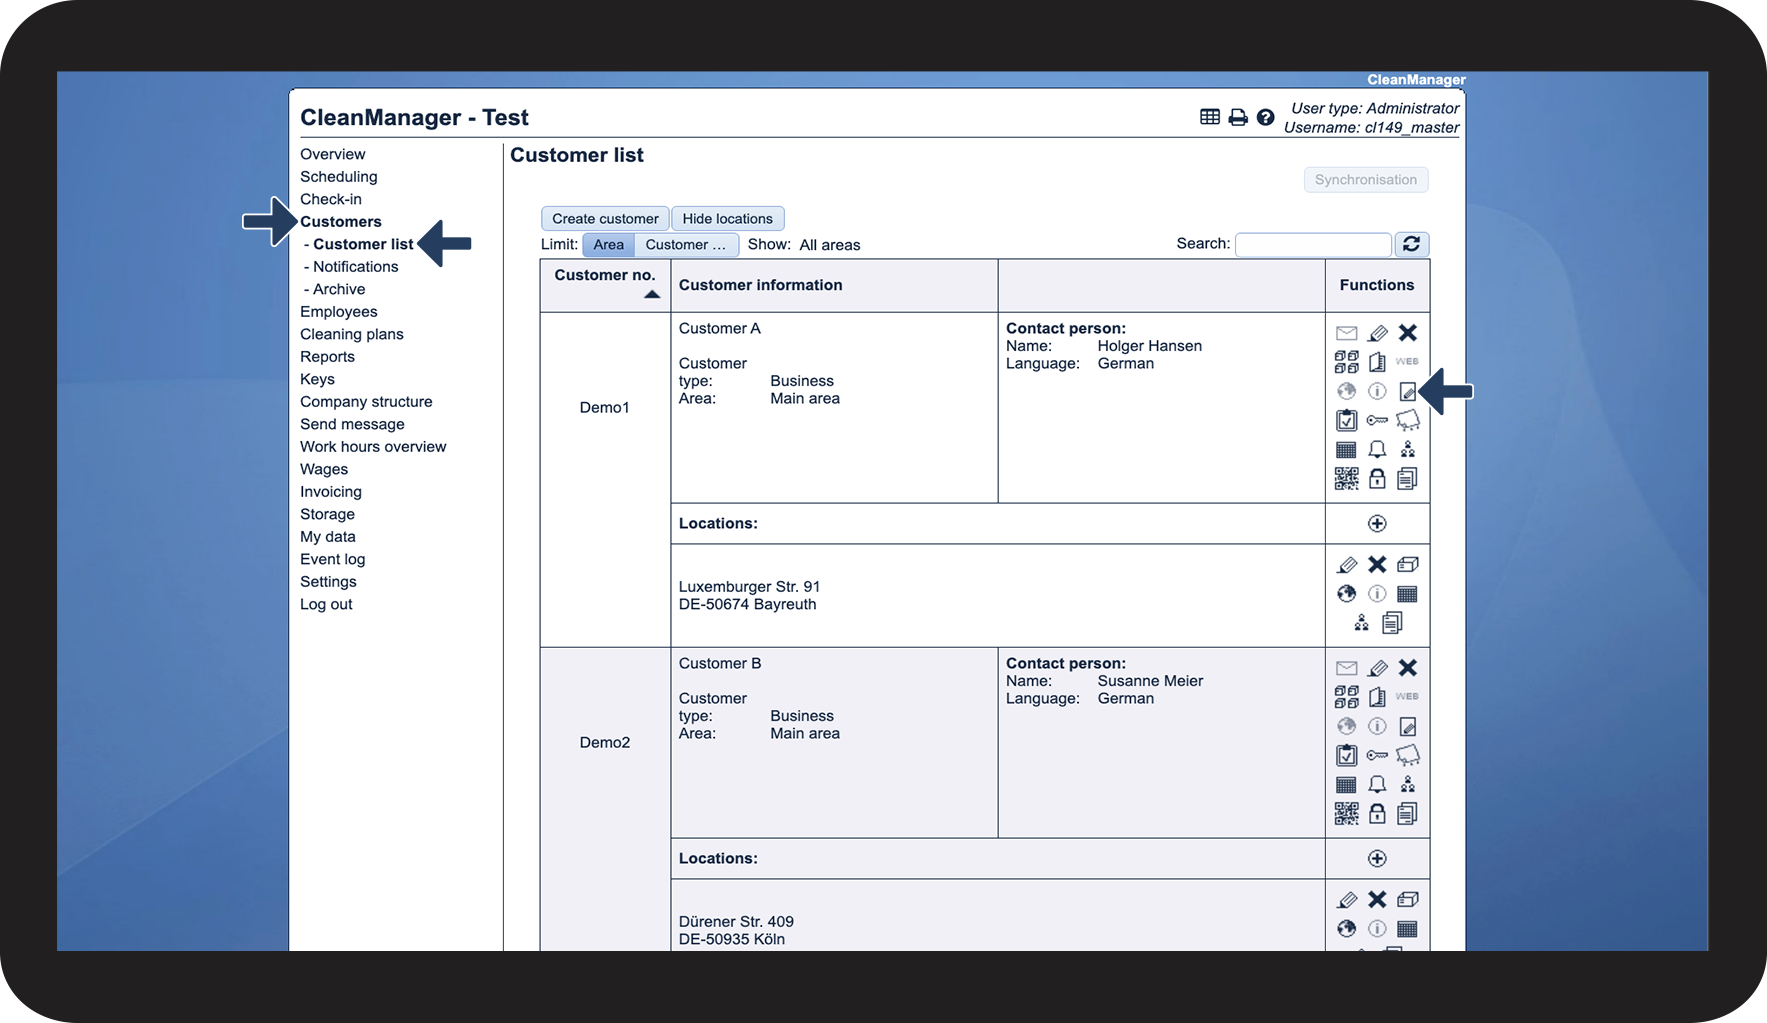Click the key icon for Customer A

(x=1378, y=420)
